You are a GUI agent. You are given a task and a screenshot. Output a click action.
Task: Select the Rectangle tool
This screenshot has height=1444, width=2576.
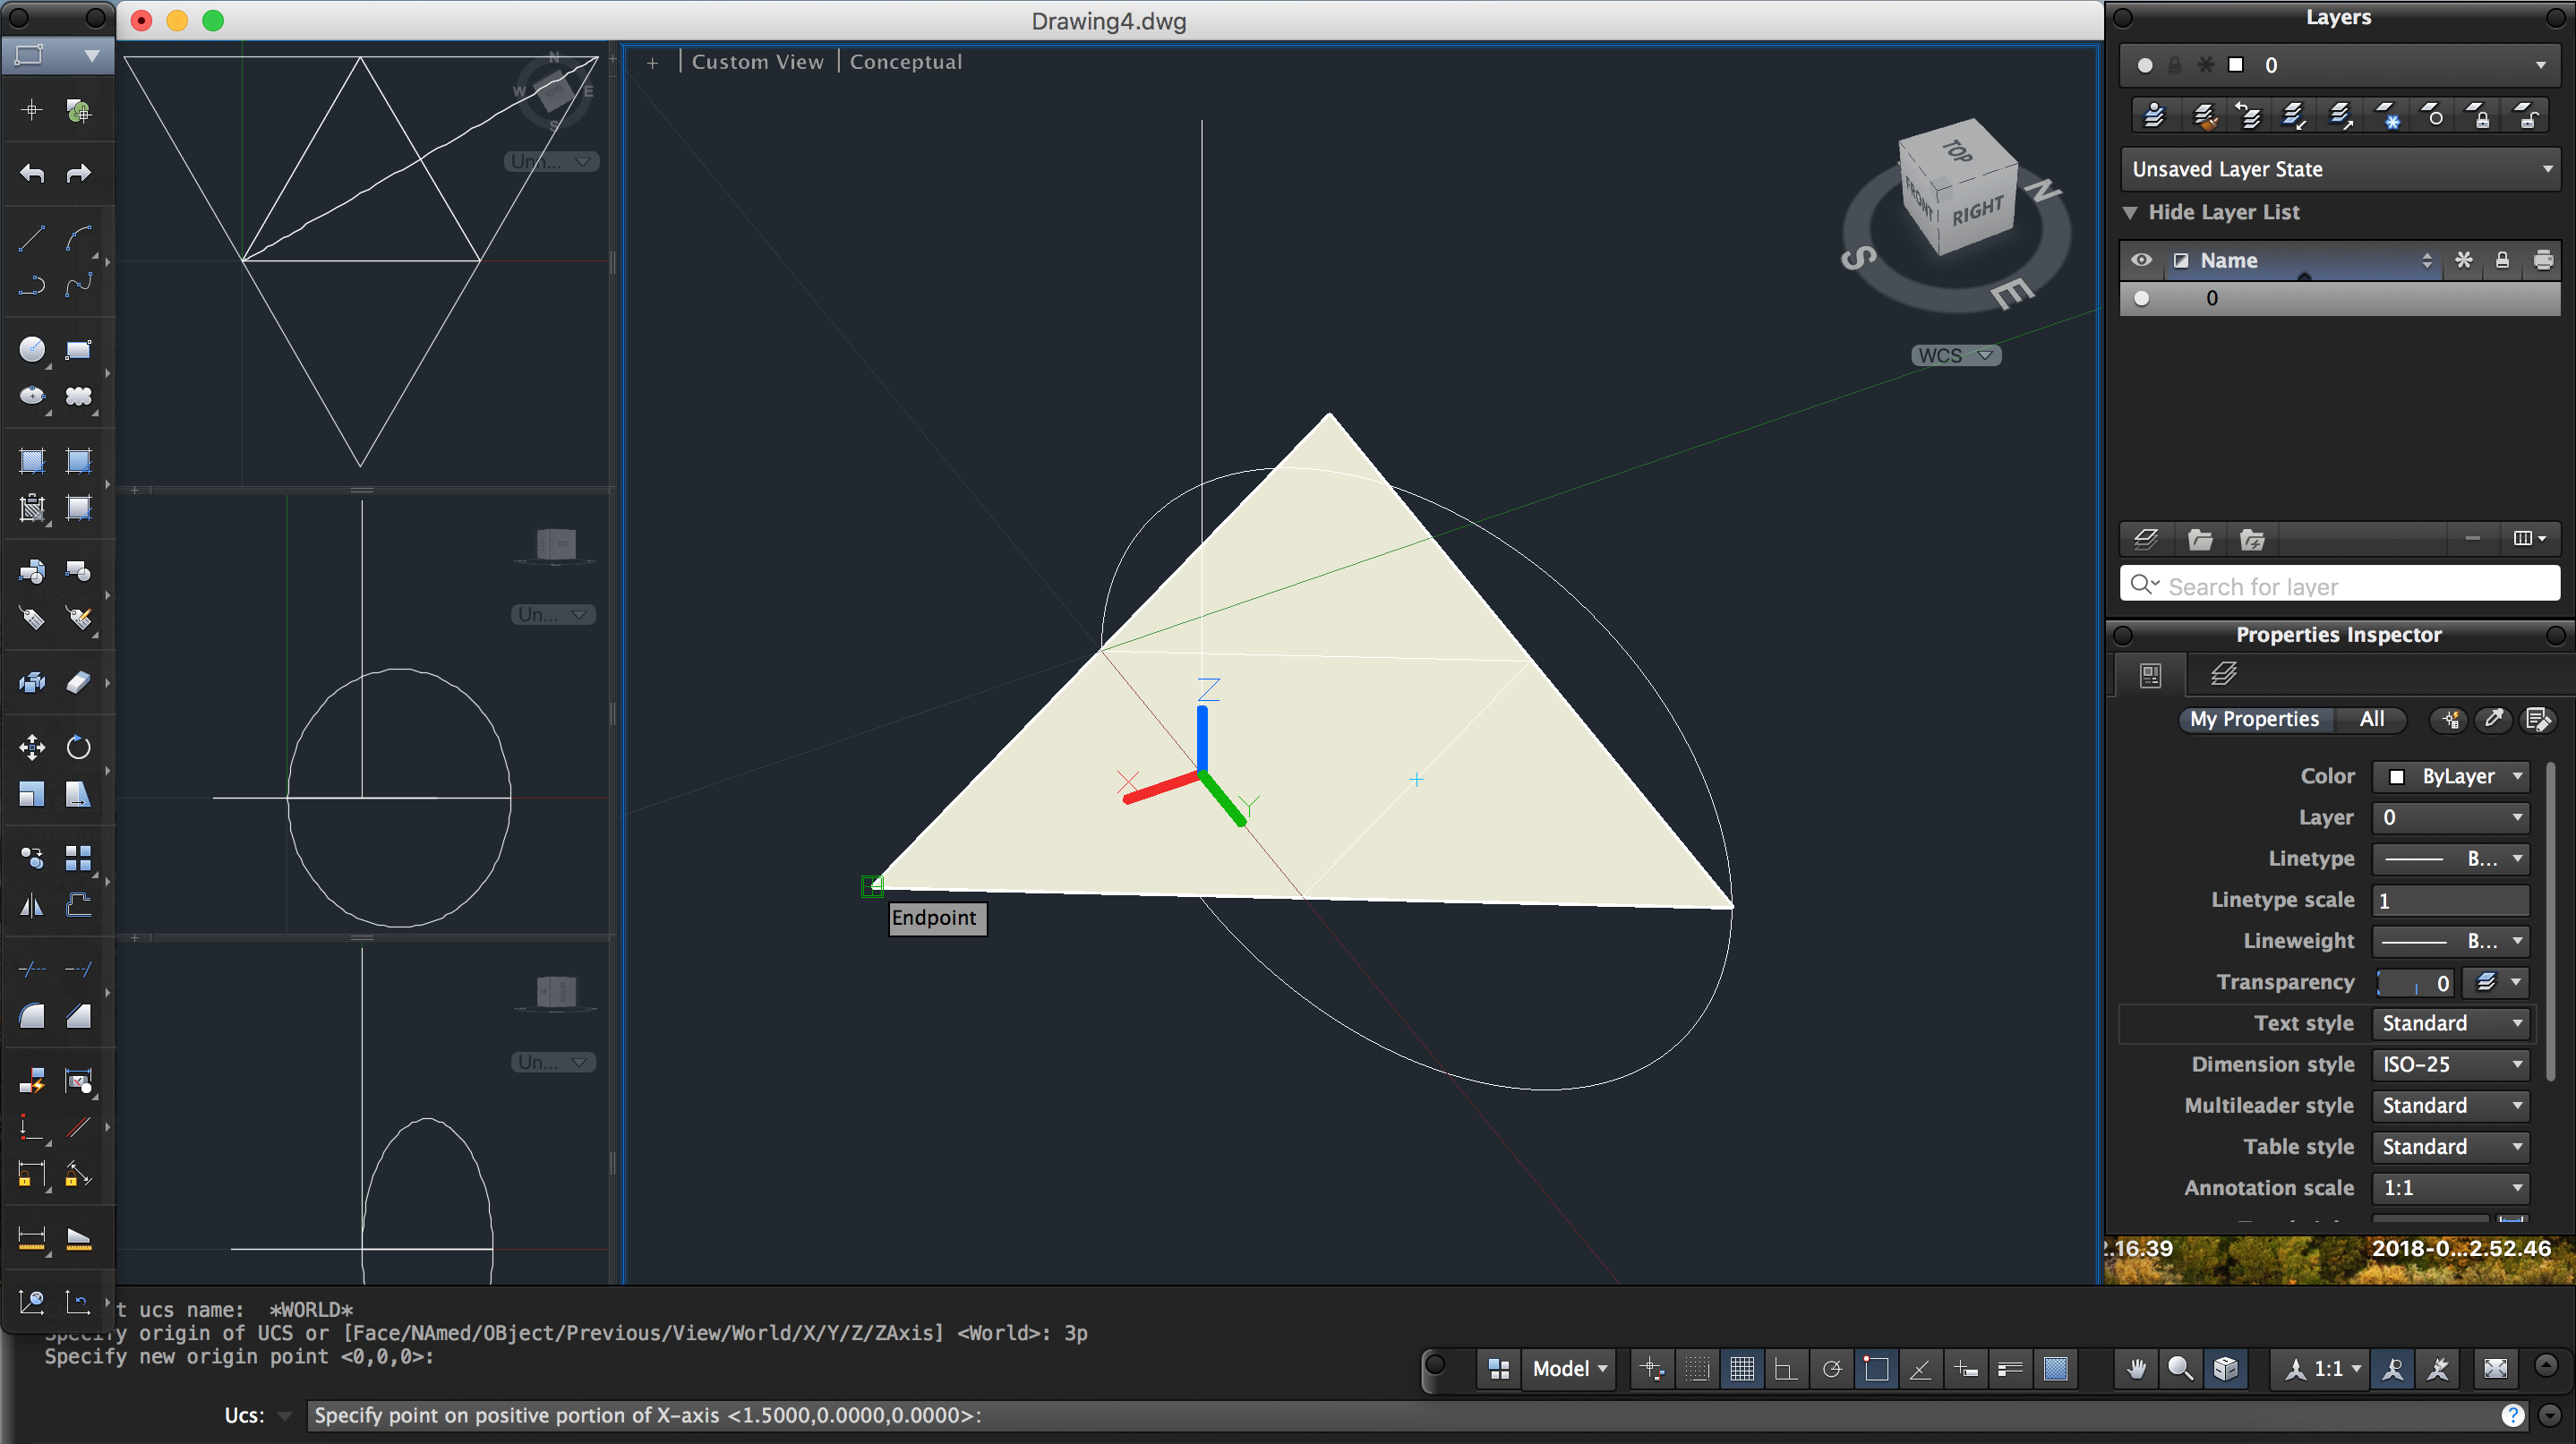[x=78, y=349]
